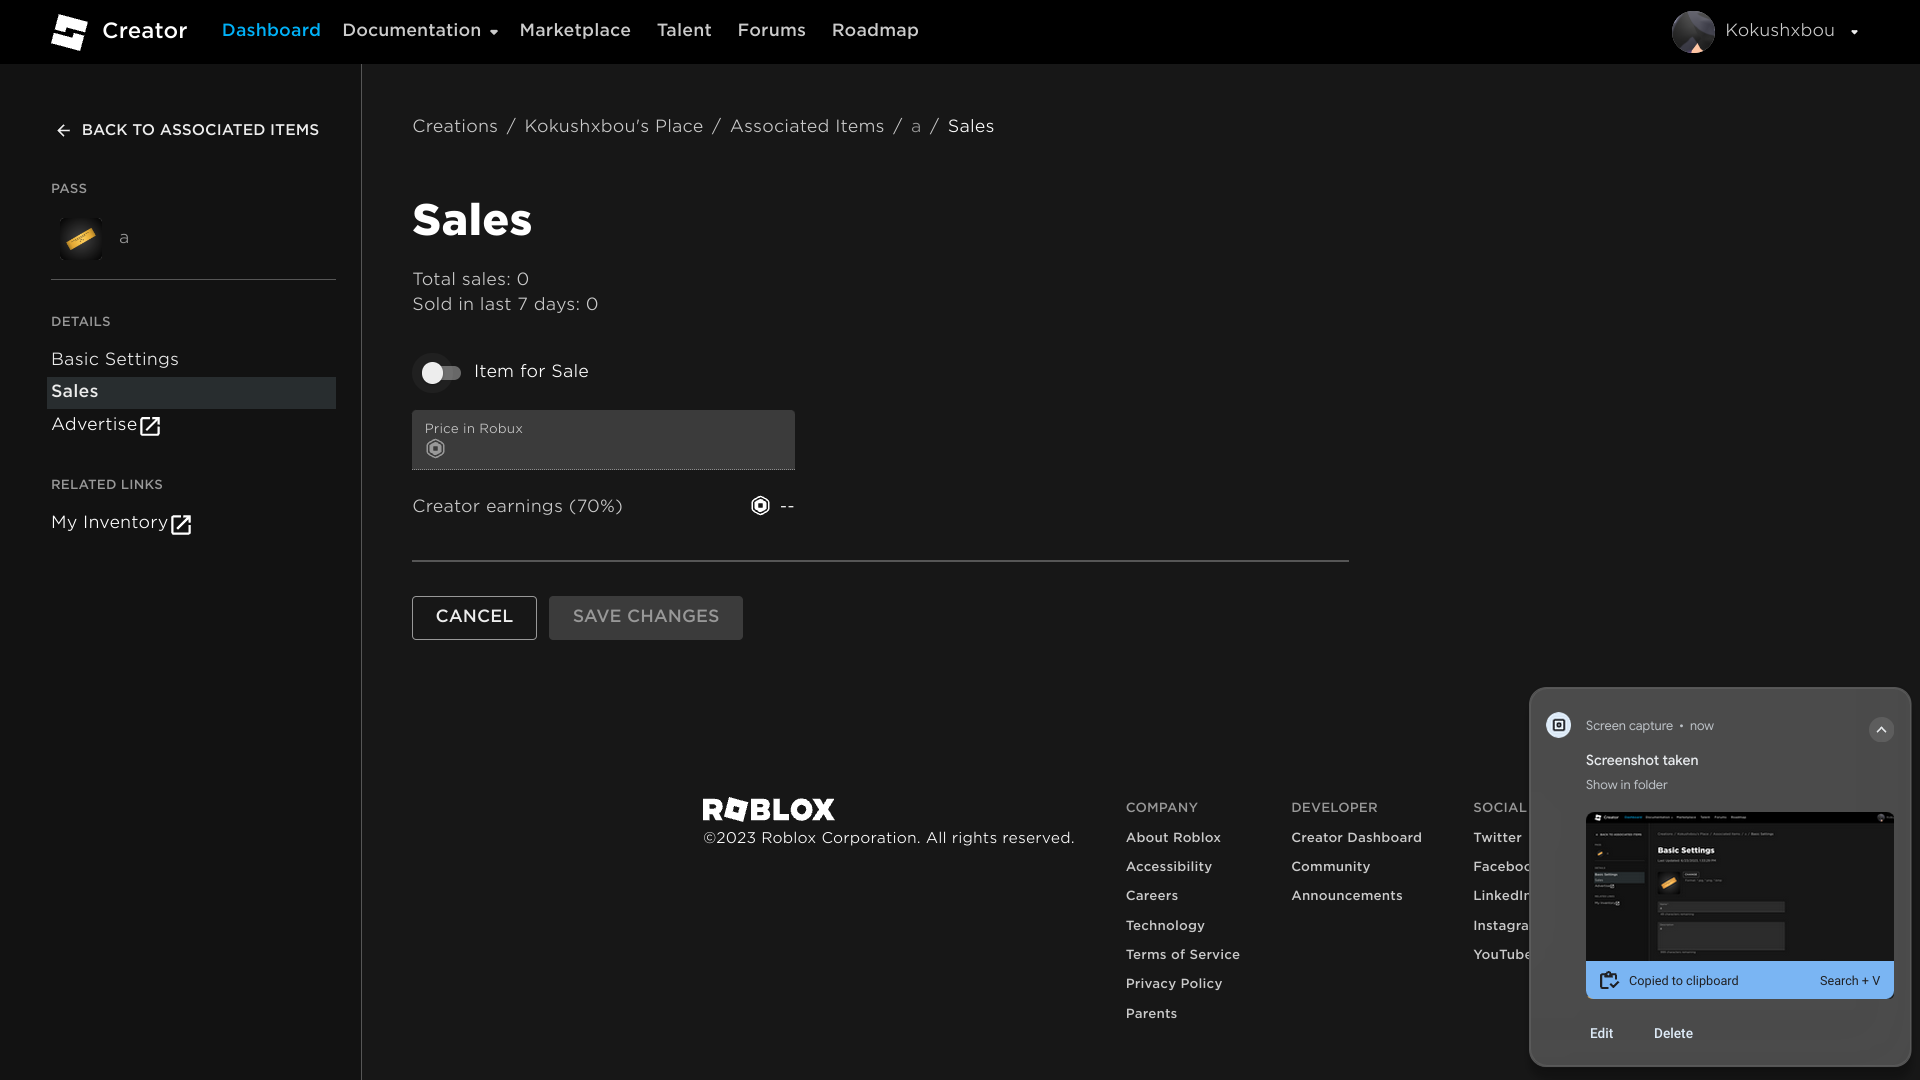1920x1080 pixels.
Task: Open the Accessibility footer link
Action: pos(1169,867)
